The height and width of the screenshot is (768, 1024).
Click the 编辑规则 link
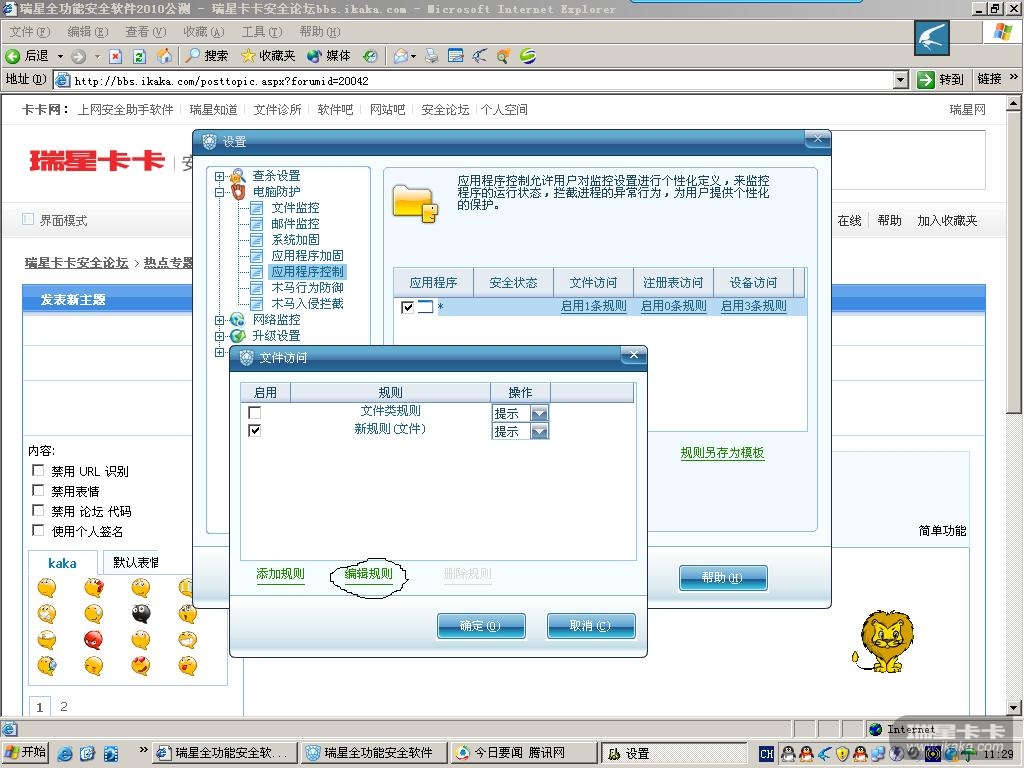[369, 573]
